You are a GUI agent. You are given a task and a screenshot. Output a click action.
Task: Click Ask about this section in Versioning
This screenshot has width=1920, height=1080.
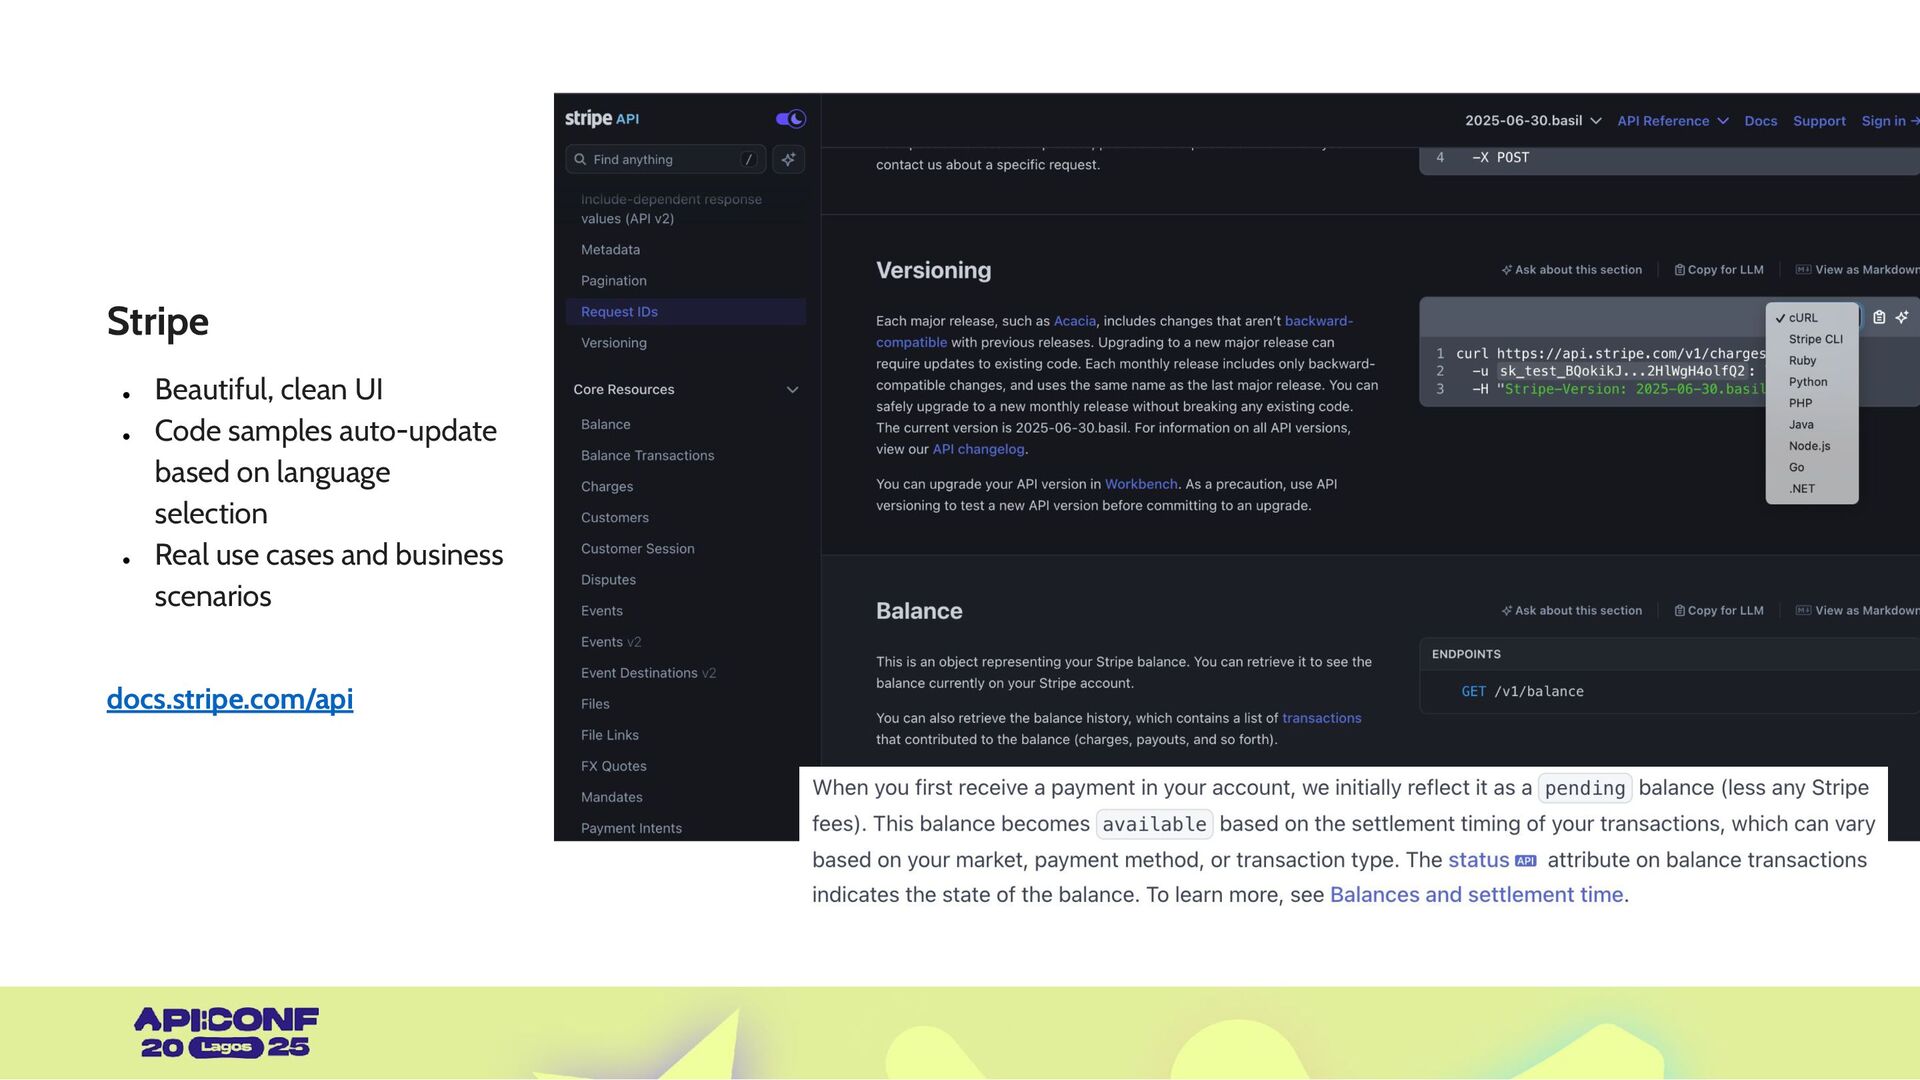pyautogui.click(x=1571, y=270)
